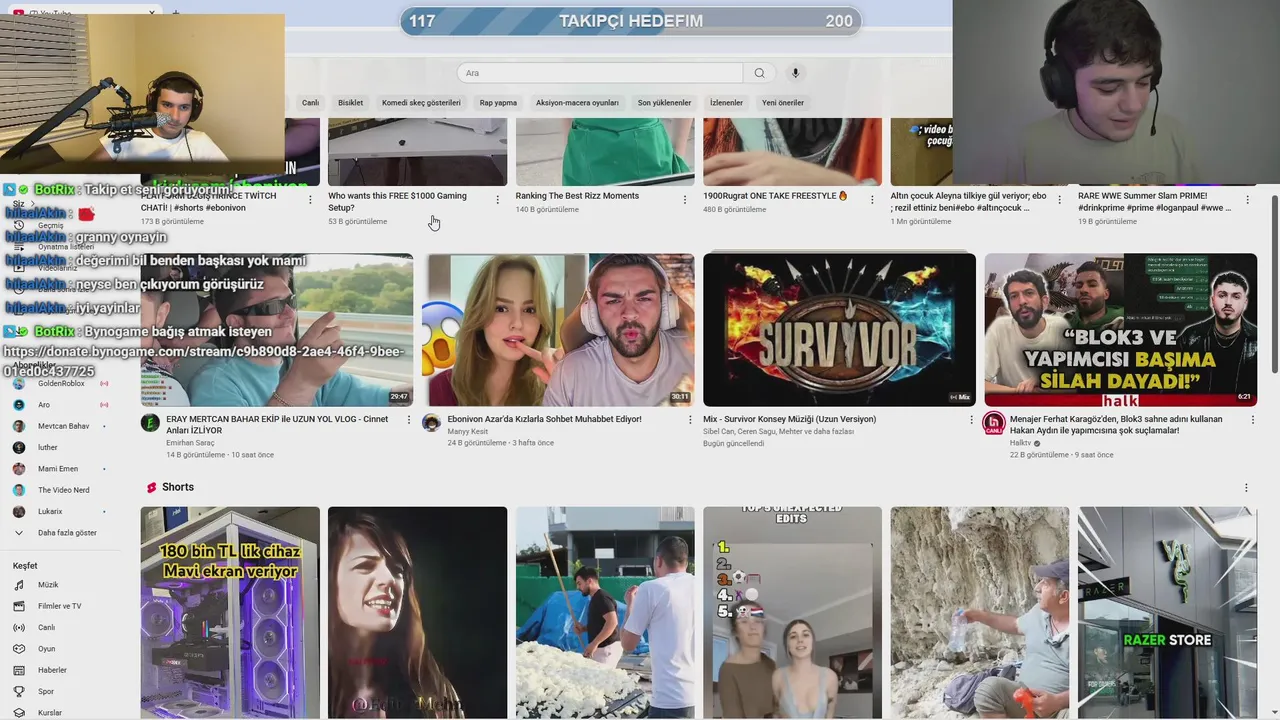Open Spor trophy item in sidebar
Viewport: 1280px width, 720px height.
coord(60,691)
